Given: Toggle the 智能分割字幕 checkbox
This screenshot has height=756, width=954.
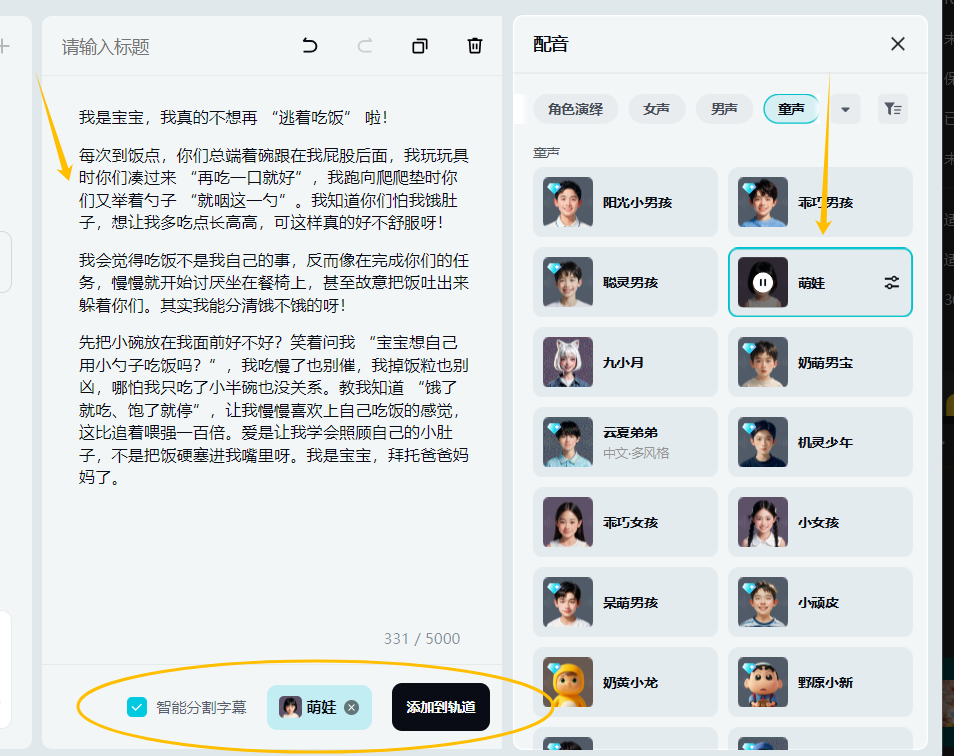Looking at the screenshot, I should (x=137, y=707).
